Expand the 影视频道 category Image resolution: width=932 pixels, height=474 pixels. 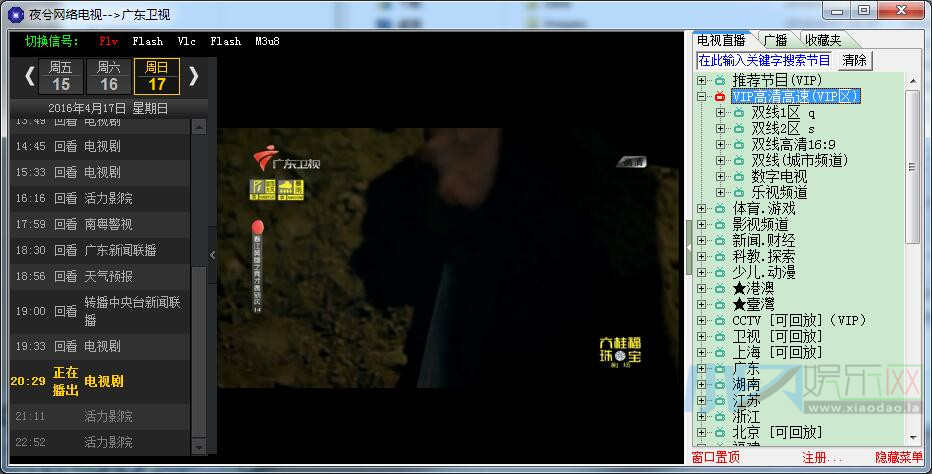pos(702,225)
